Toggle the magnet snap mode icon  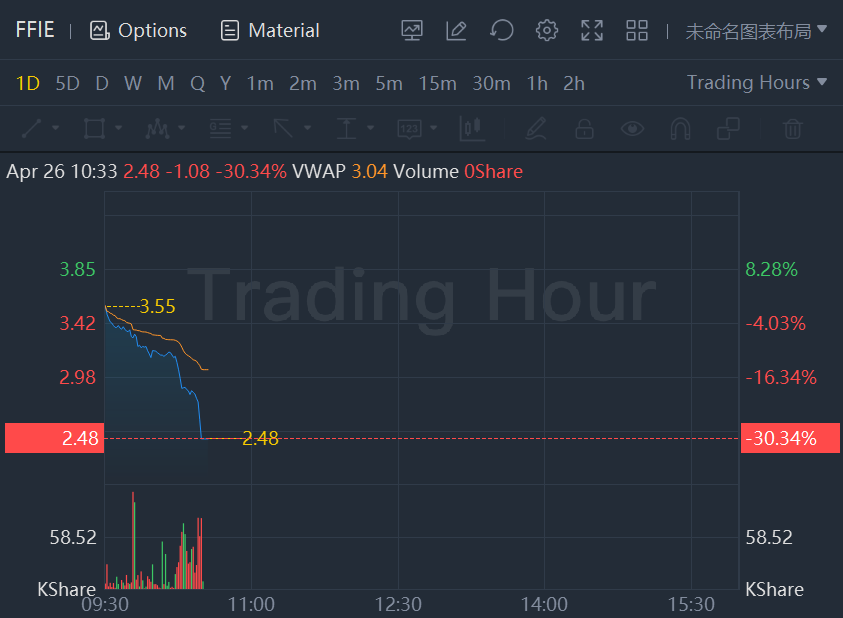point(680,128)
